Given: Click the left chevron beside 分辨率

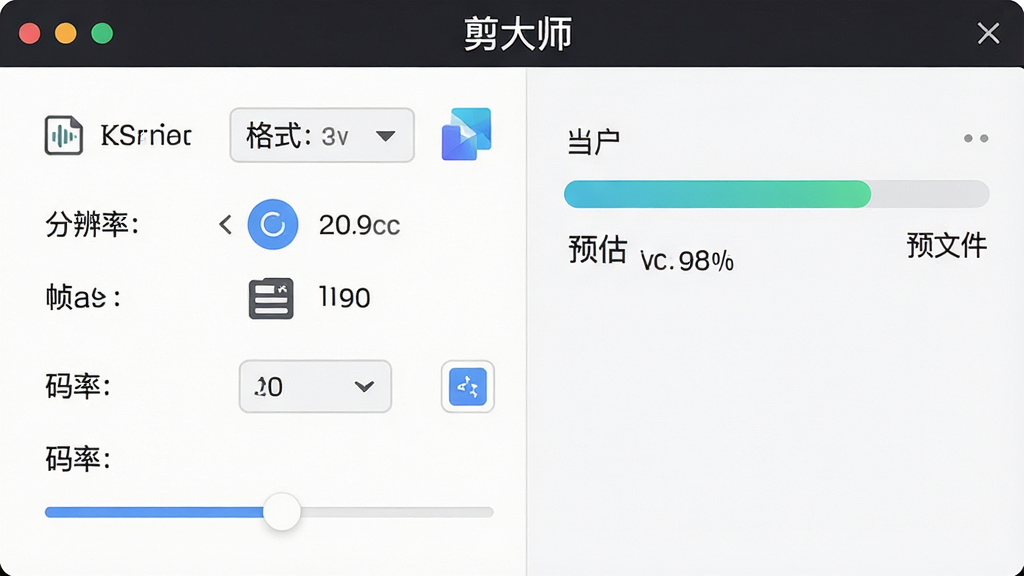Looking at the screenshot, I should pyautogui.click(x=225, y=225).
